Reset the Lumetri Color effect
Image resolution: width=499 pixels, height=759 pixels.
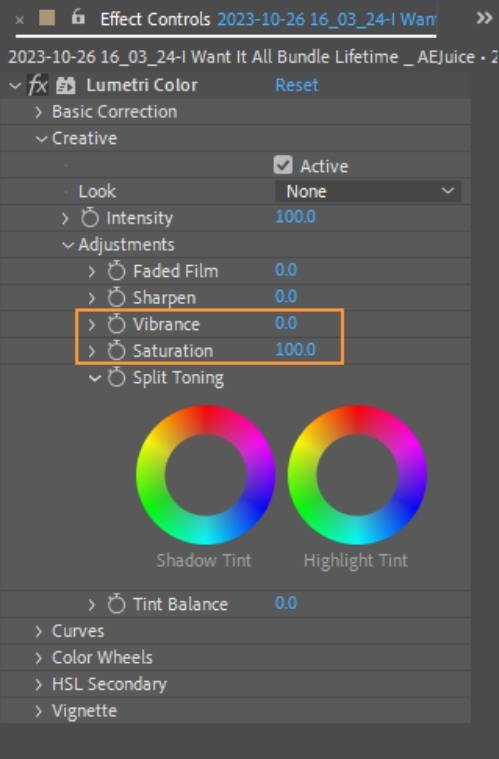click(x=297, y=85)
